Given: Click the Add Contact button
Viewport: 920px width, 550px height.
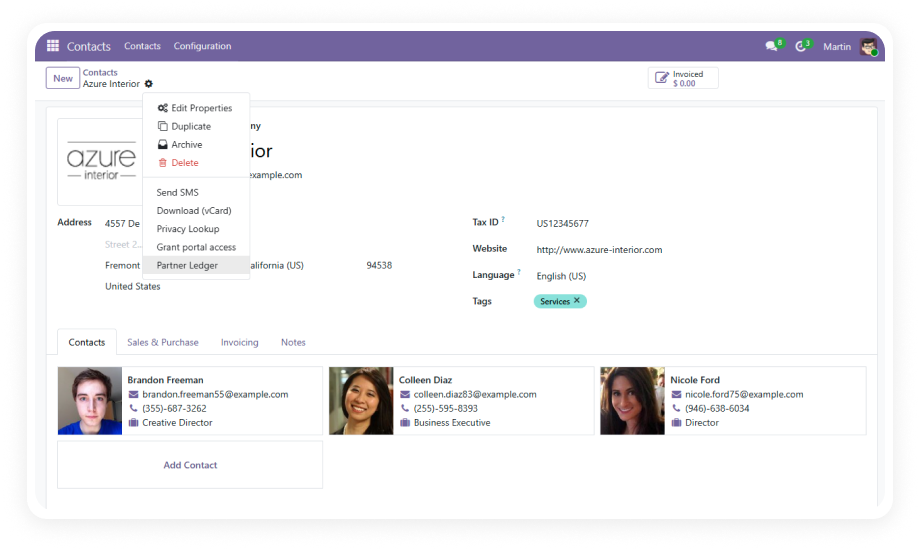Looking at the screenshot, I should tap(190, 465).
